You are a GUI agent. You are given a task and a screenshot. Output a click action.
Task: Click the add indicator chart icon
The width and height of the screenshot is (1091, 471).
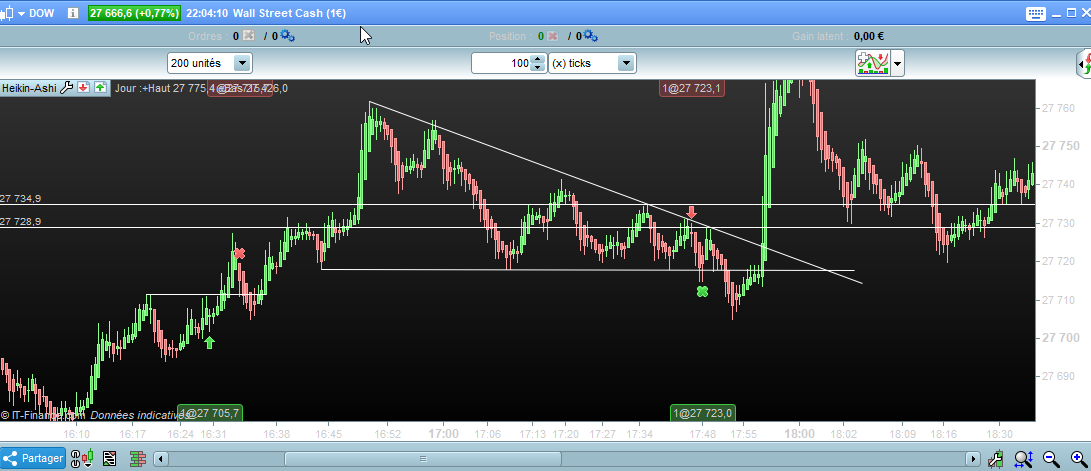pyautogui.click(x=873, y=63)
